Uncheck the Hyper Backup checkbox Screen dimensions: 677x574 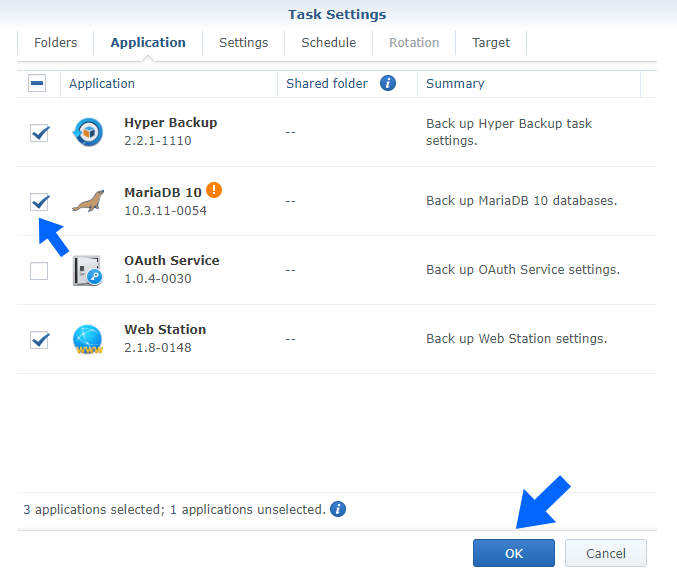[39, 133]
